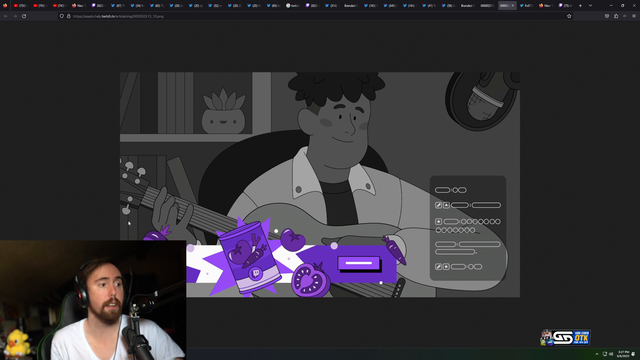Show hidden system tray icons
Screen dimensions: 640x360
point(597,354)
